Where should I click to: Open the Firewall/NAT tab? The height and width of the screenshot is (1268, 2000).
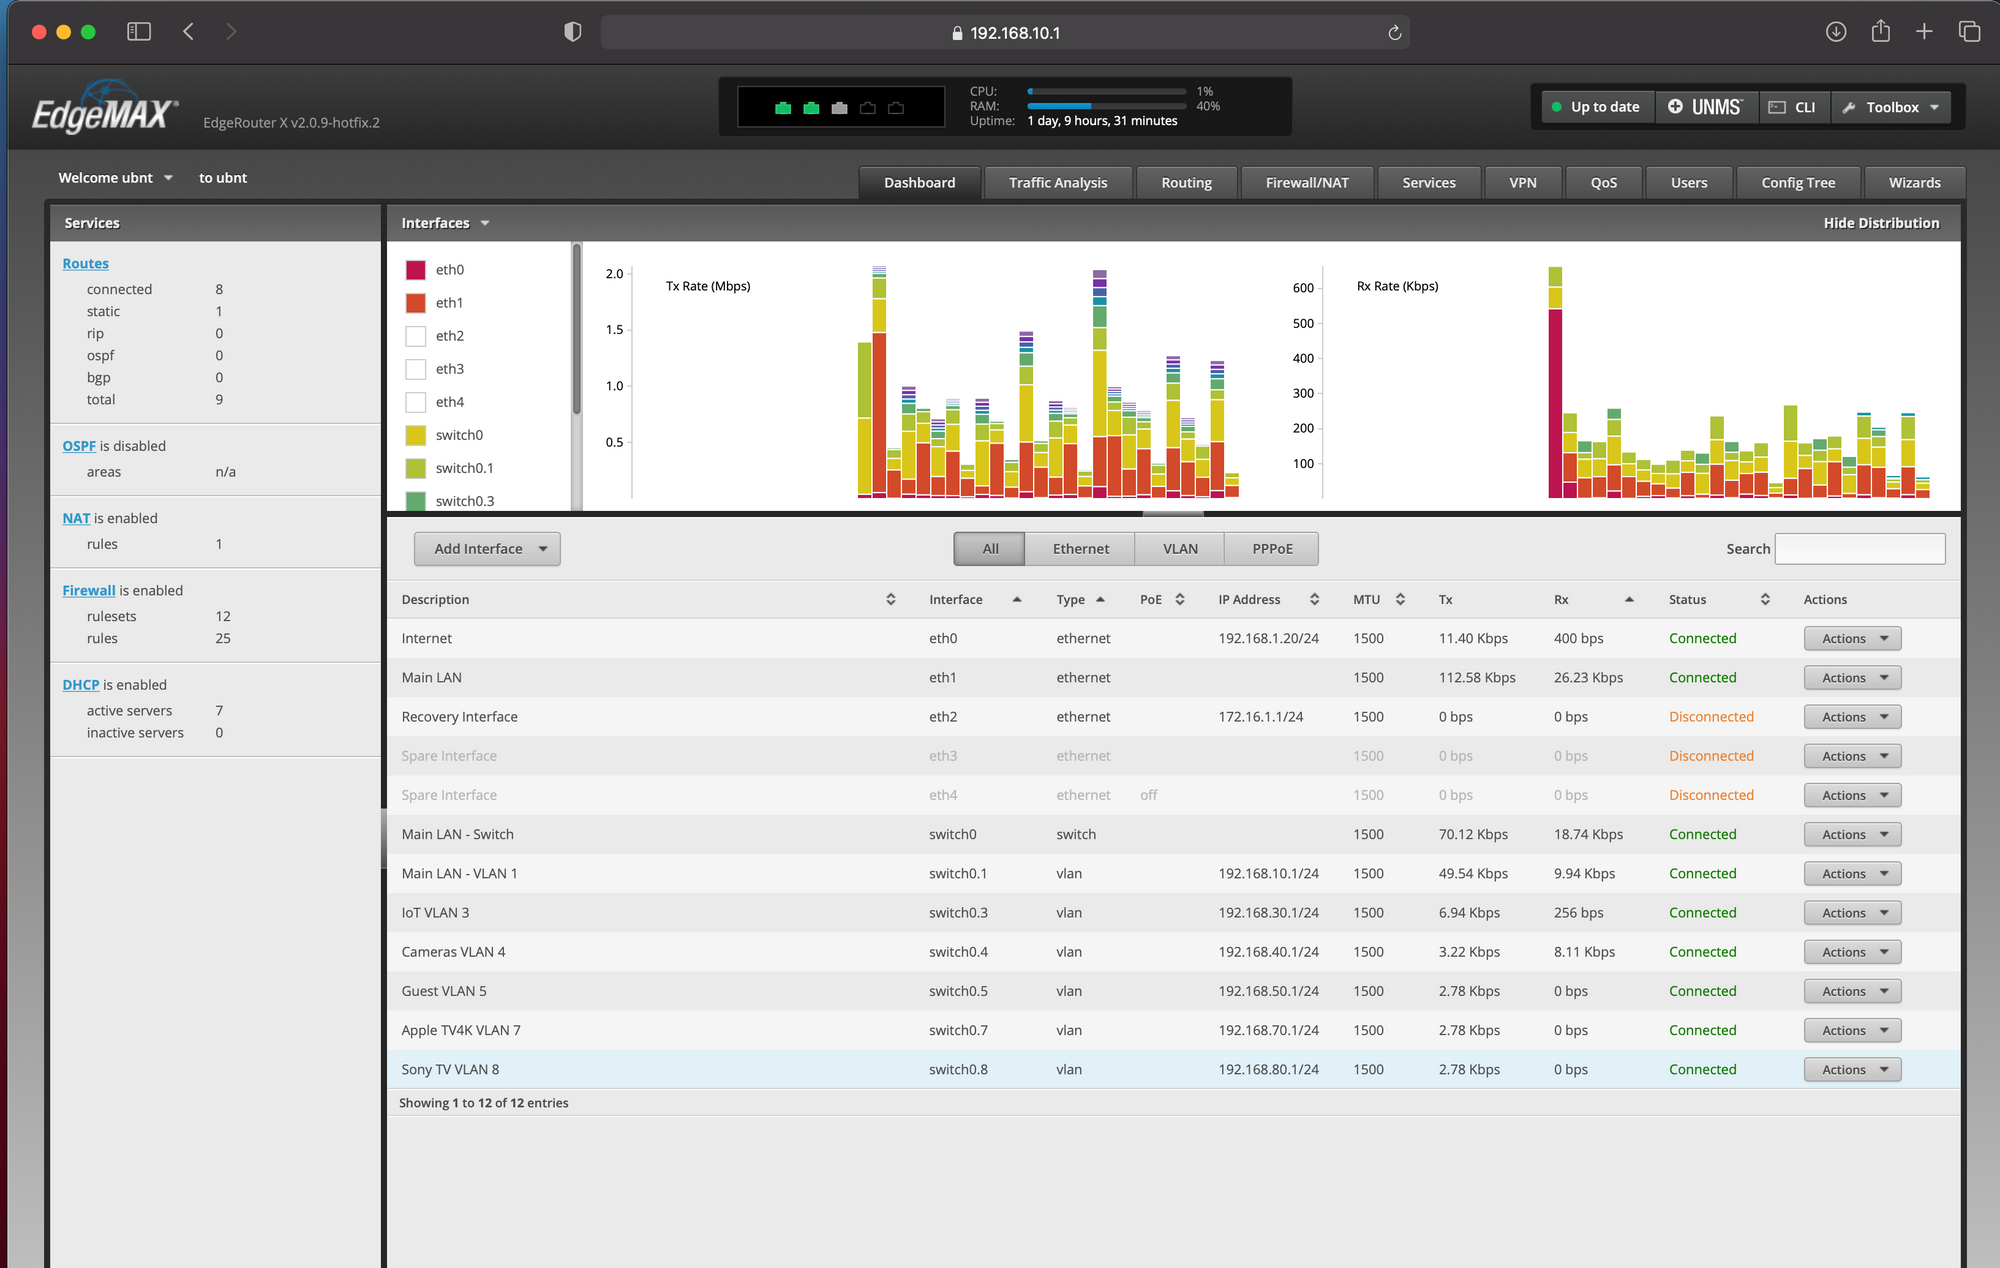coord(1306,182)
